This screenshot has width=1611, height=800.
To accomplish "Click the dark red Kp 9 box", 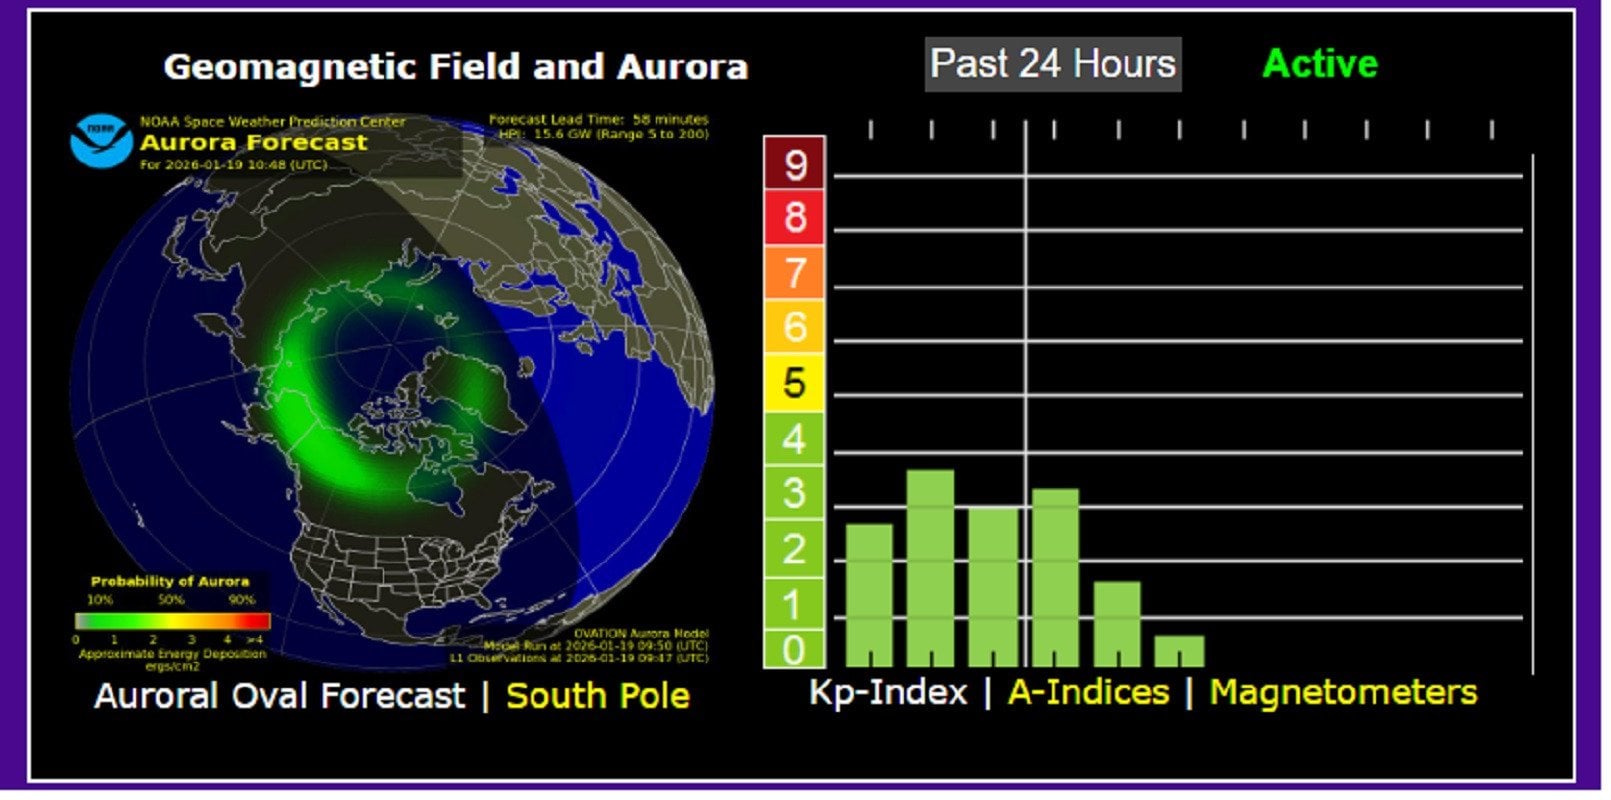I will [794, 163].
